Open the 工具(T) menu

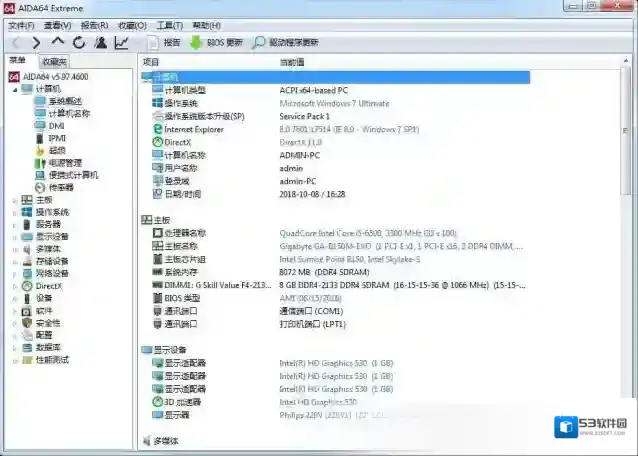pyautogui.click(x=170, y=25)
